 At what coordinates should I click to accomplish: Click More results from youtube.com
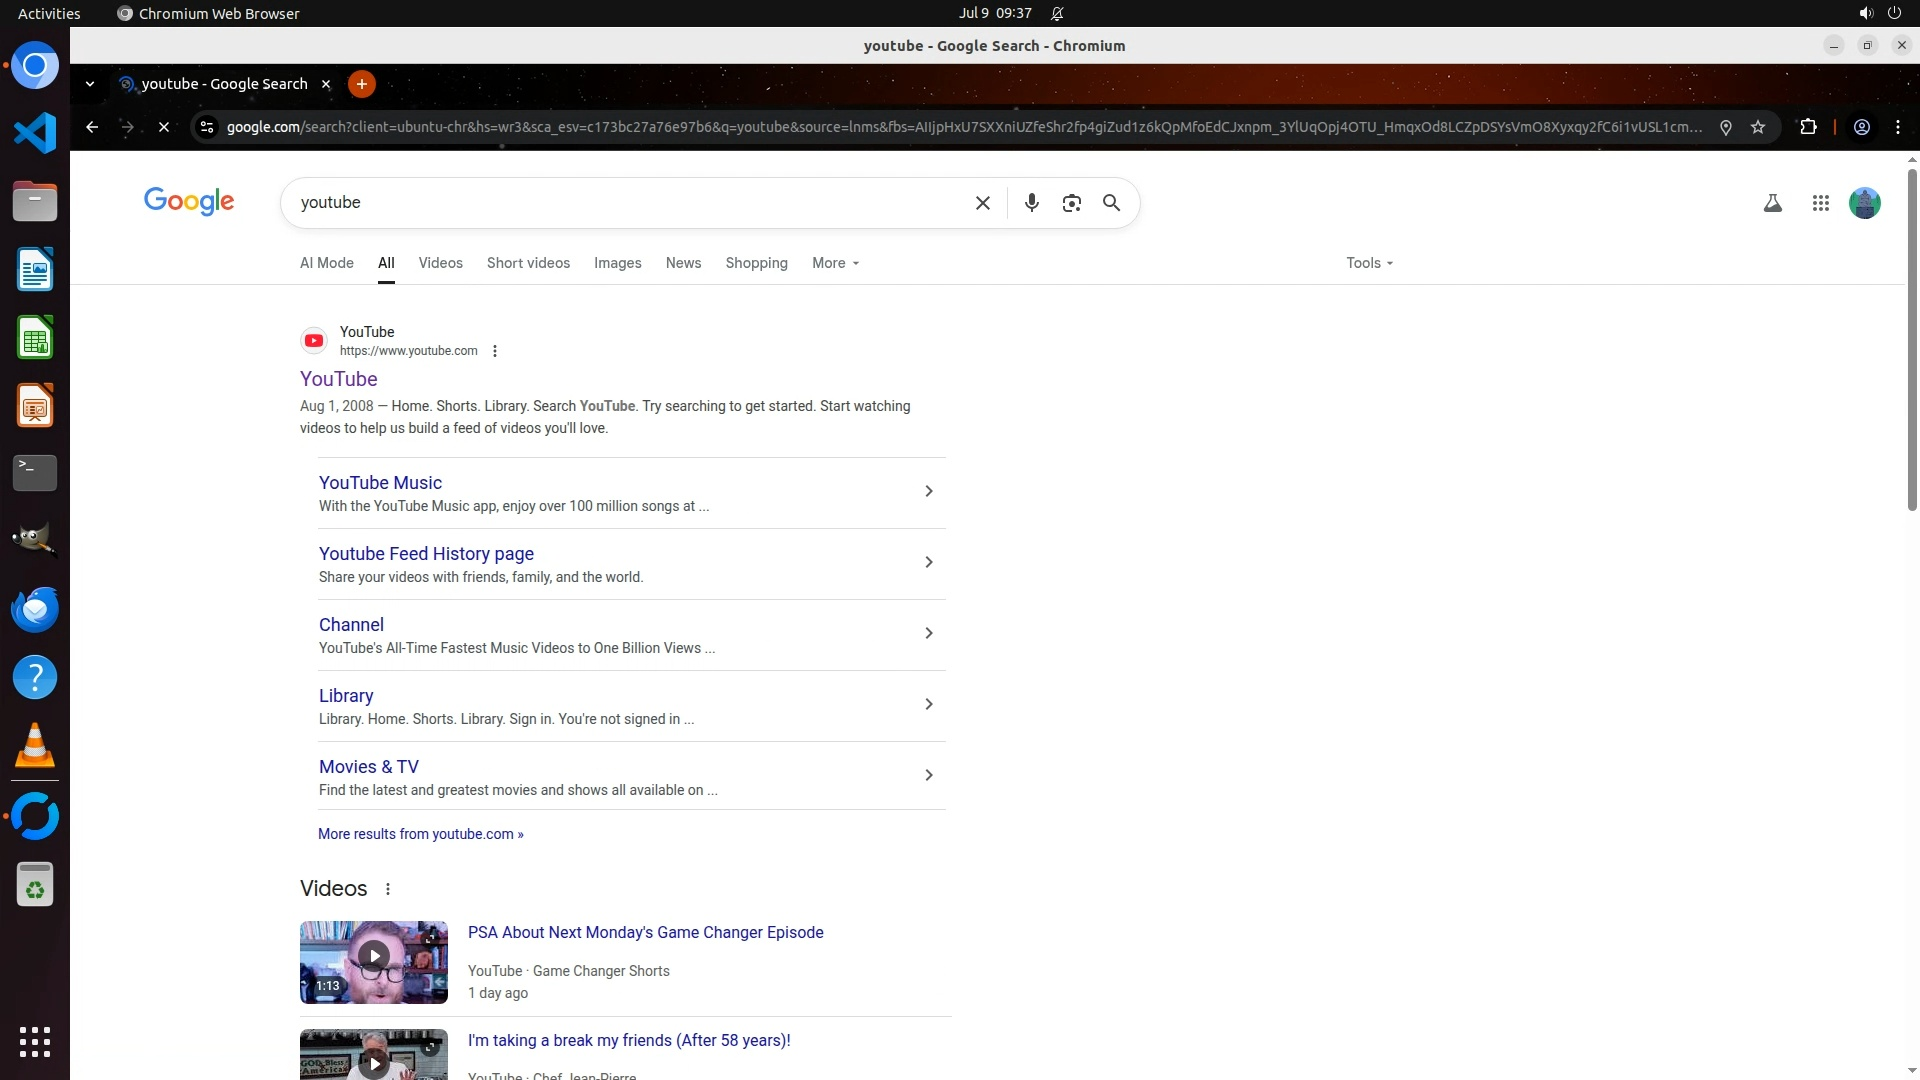tap(420, 834)
